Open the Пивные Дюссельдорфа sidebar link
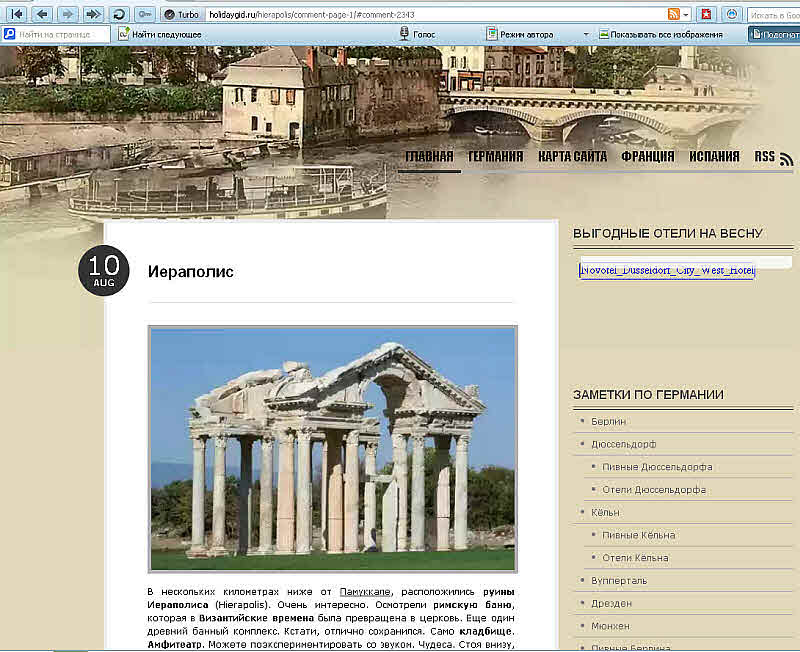The image size is (800, 652). 657,467
